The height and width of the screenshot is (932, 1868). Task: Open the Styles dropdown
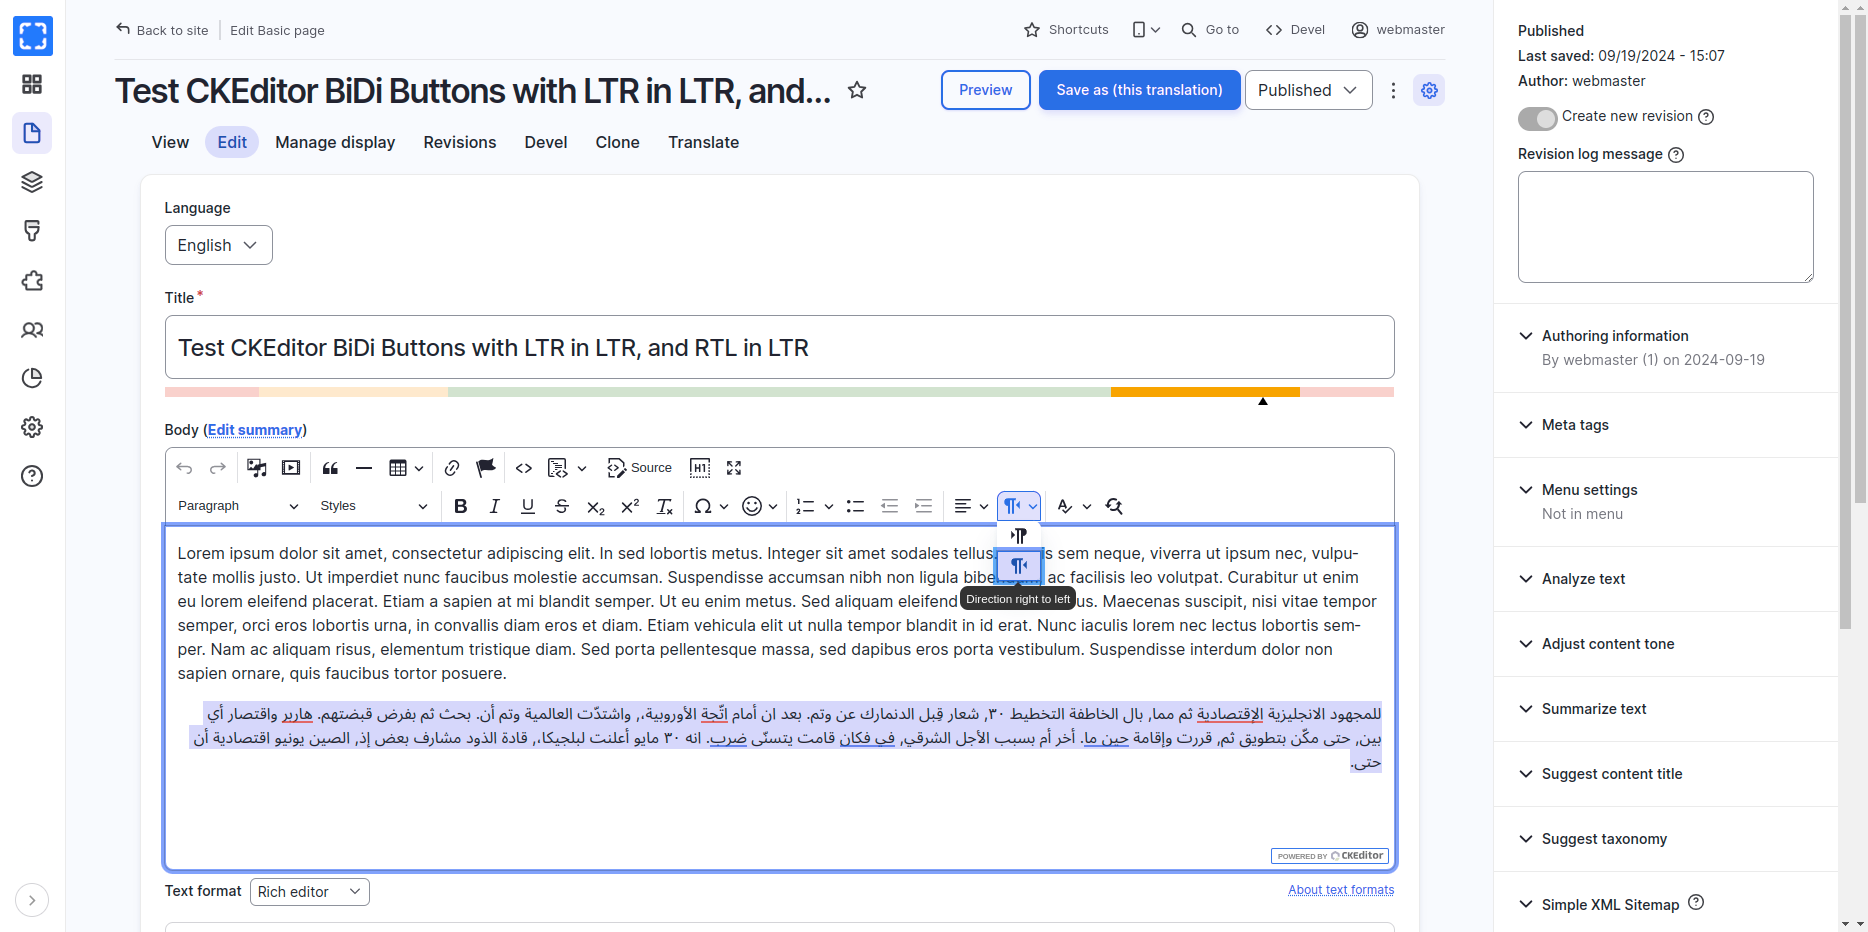[374, 506]
